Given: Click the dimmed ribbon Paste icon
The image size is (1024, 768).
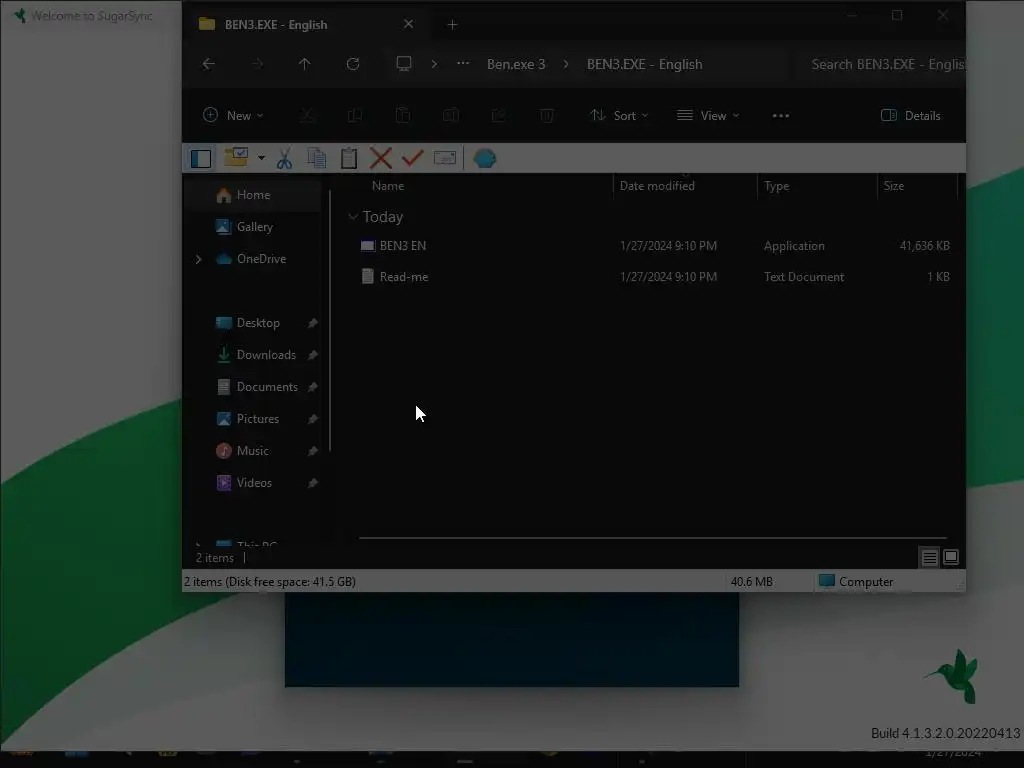Looking at the screenshot, I should pyautogui.click(x=403, y=116).
